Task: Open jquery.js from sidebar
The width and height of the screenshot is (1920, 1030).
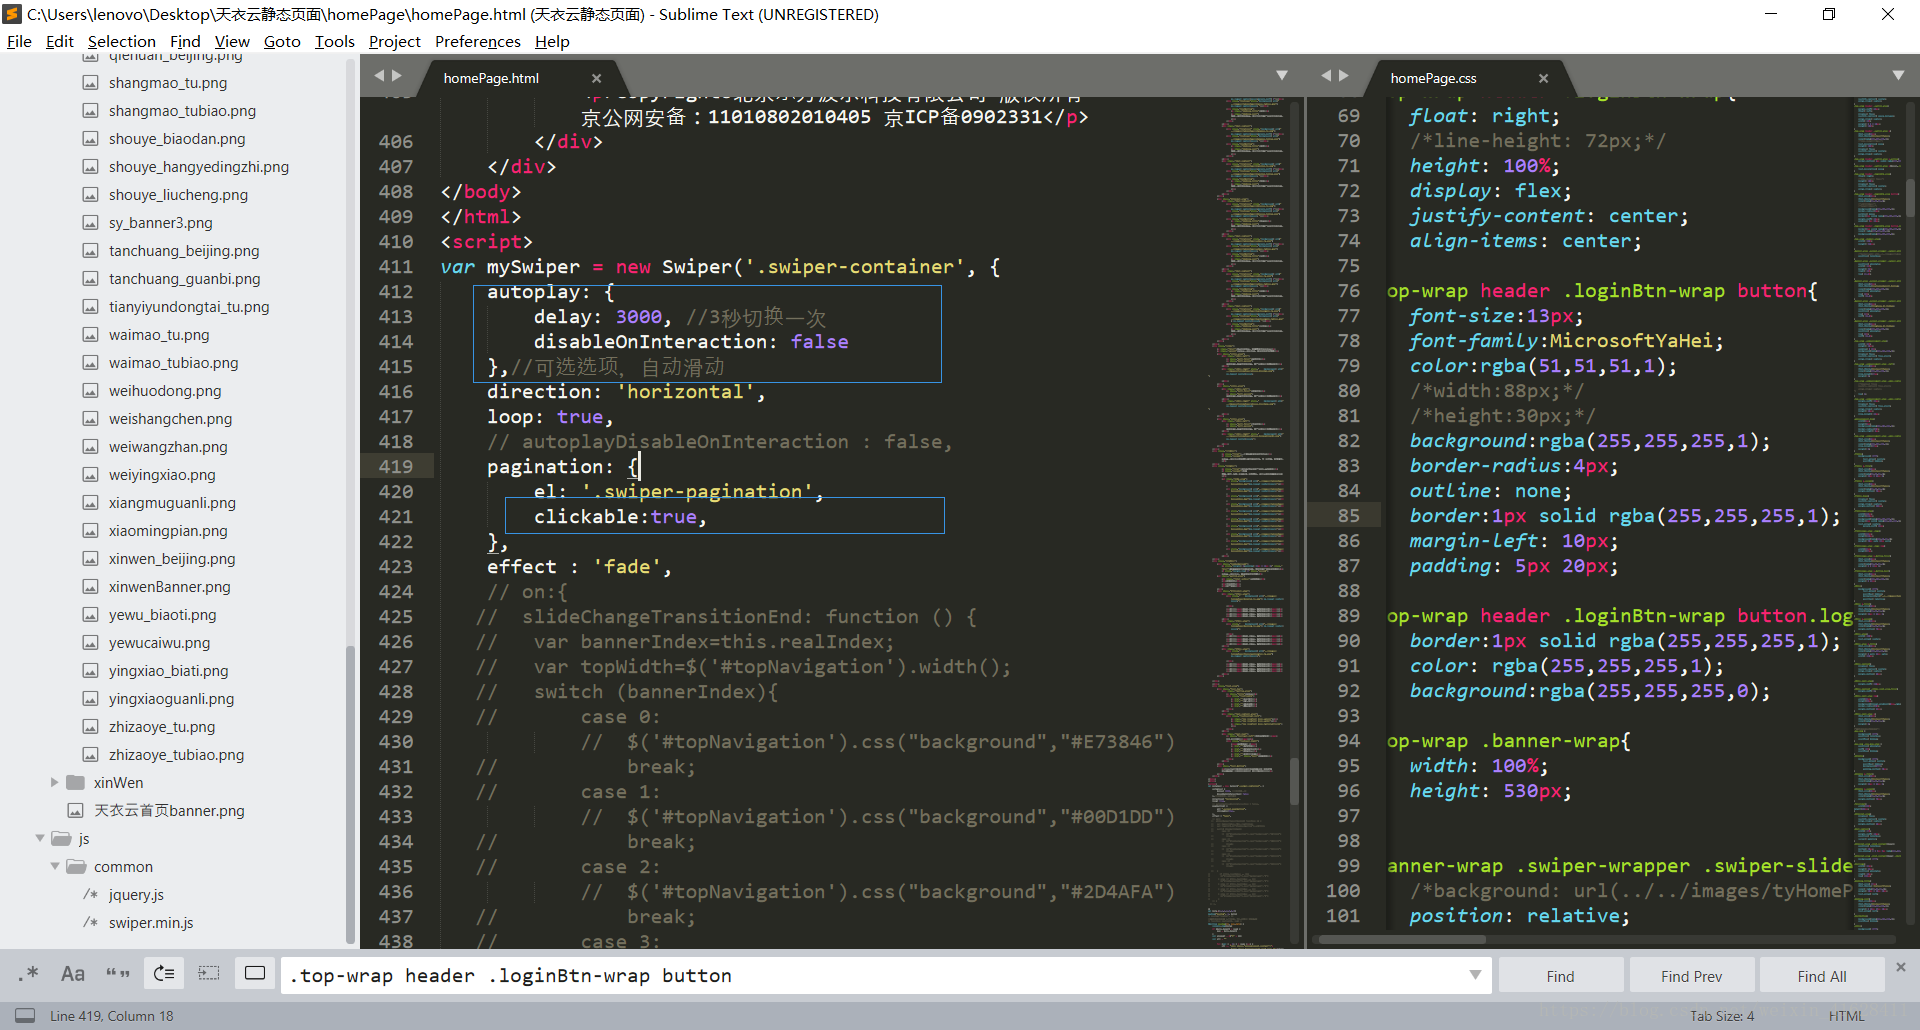Action: tap(136, 894)
